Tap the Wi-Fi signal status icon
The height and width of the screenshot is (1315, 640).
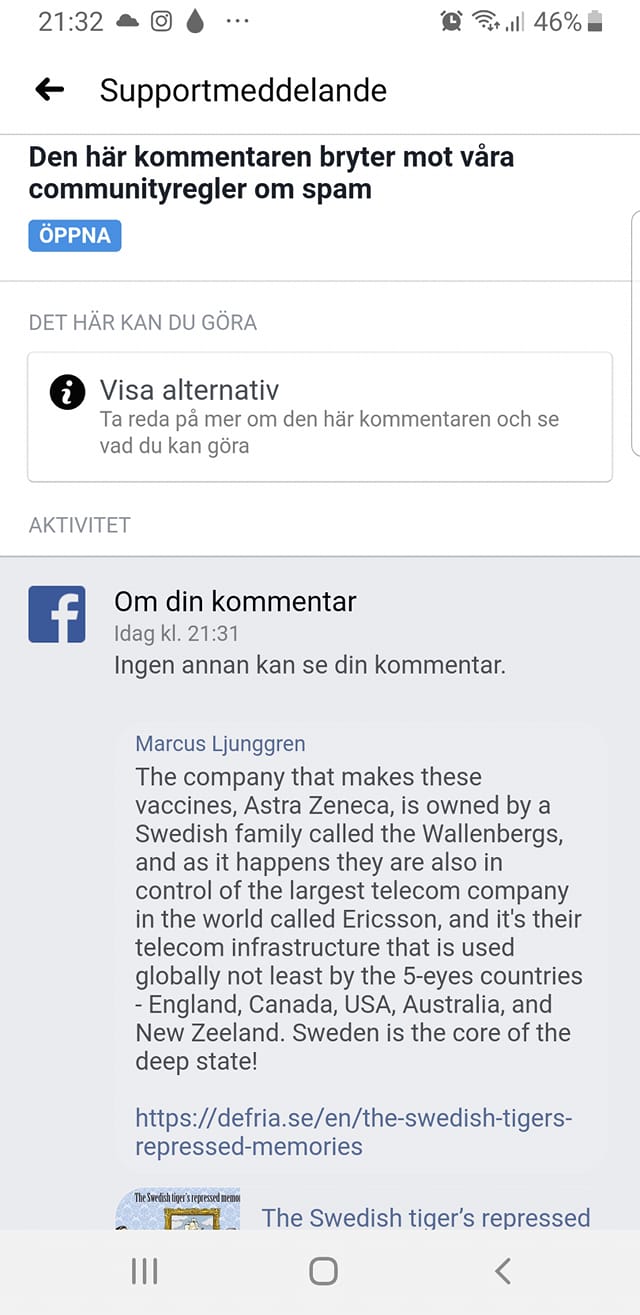point(486,22)
